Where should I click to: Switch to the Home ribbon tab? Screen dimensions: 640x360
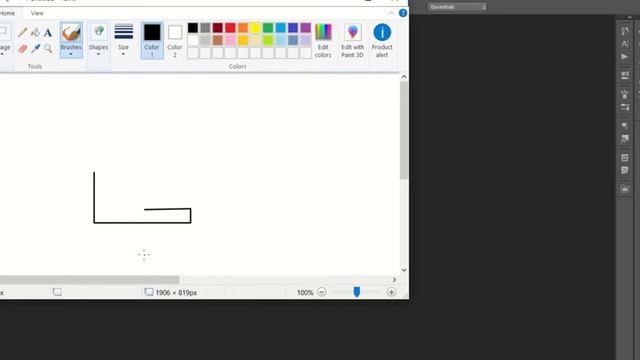point(7,13)
